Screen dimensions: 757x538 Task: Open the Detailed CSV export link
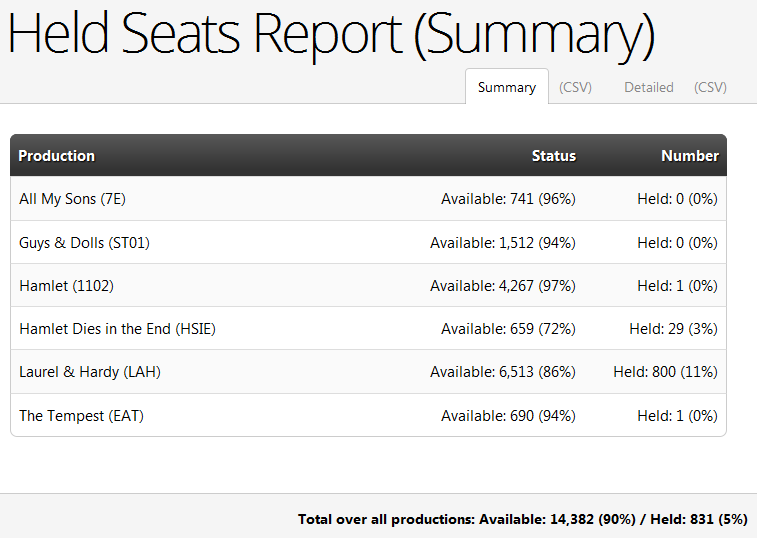click(x=710, y=87)
